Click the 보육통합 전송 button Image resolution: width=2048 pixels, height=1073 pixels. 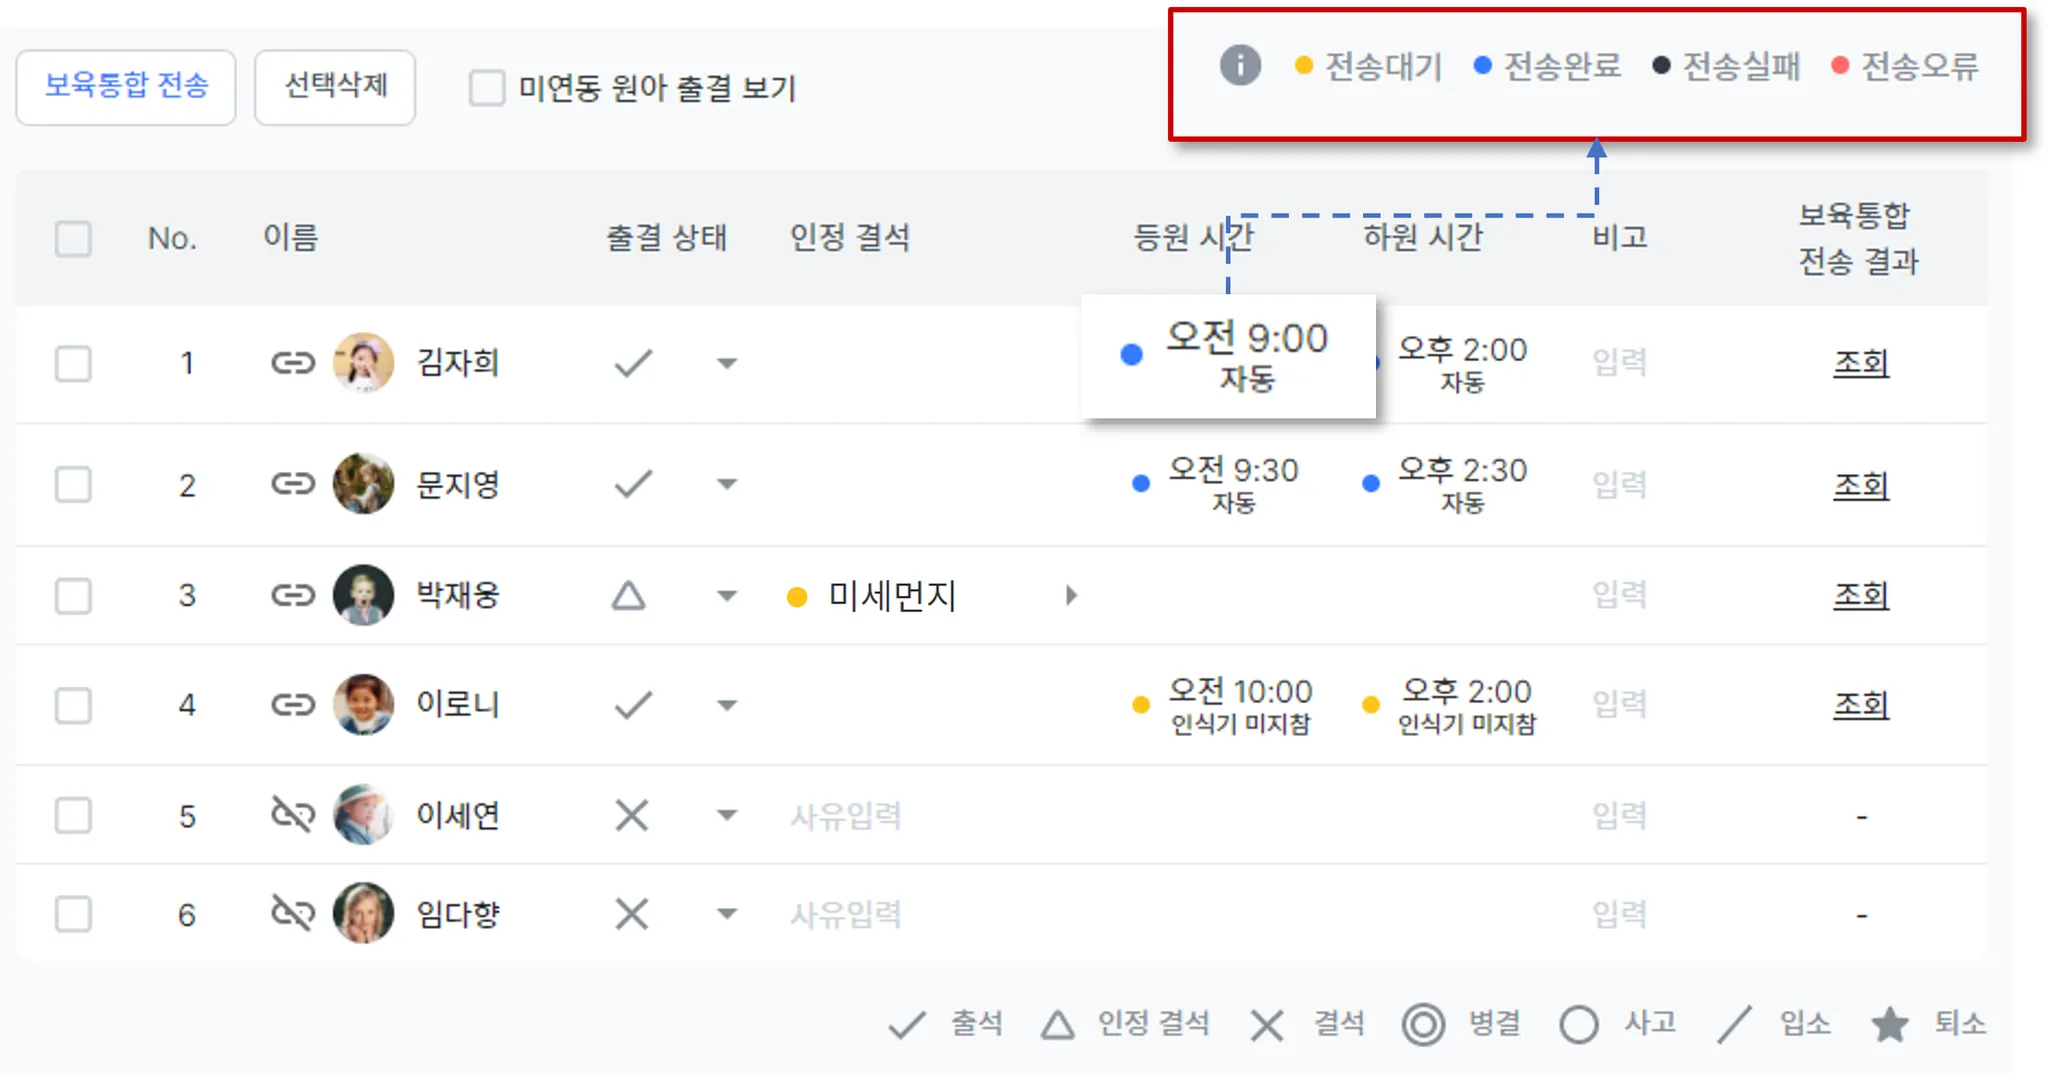pyautogui.click(x=126, y=87)
